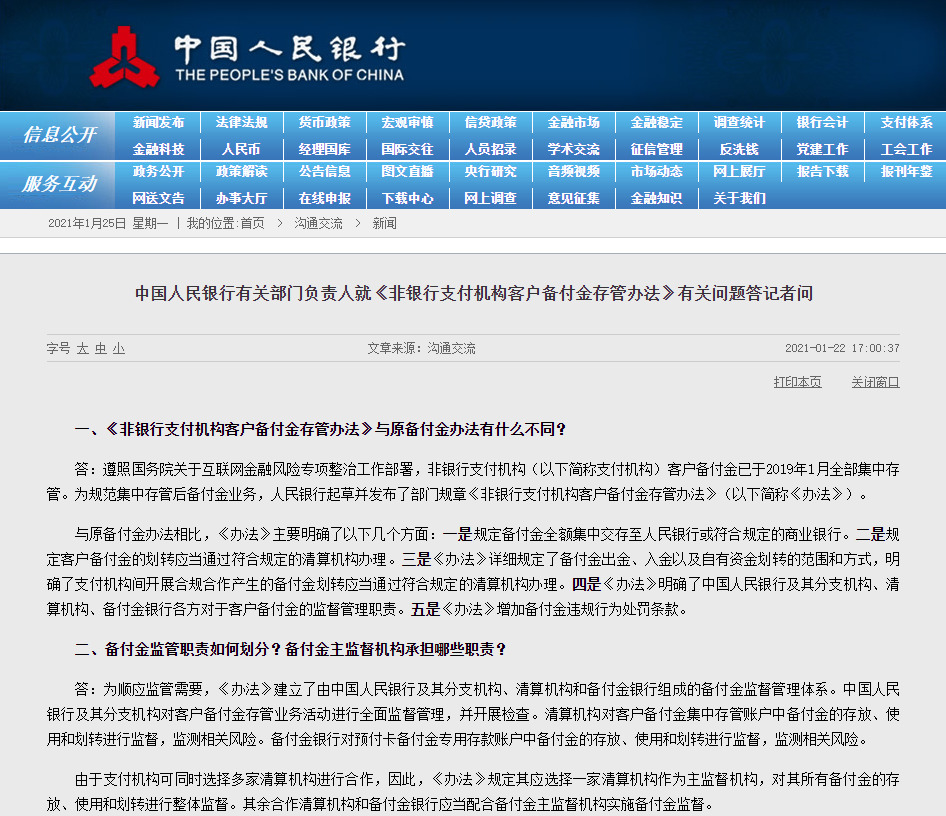Click question two heading 备付金监管职责如何划分
This screenshot has width=946, height=816.
click(290, 650)
